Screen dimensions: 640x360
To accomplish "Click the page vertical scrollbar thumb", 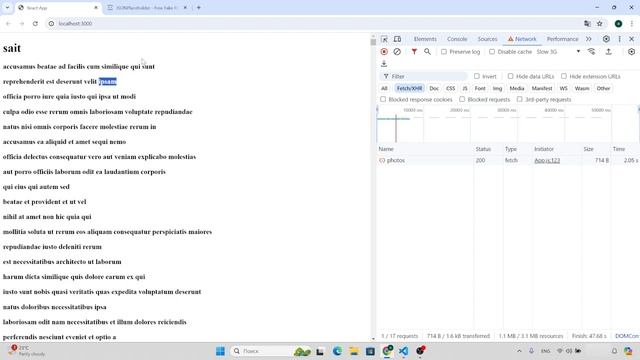I will point(373,42).
